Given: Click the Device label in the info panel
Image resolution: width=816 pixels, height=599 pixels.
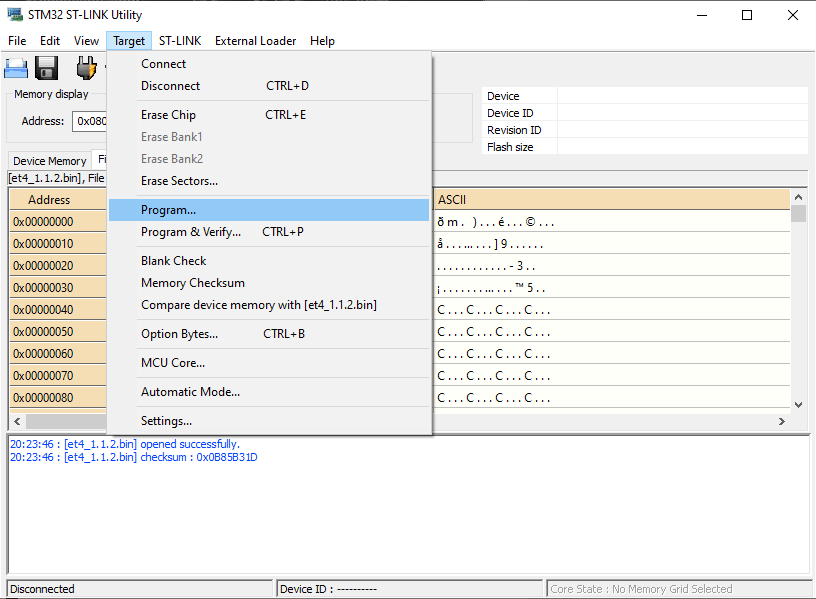Looking at the screenshot, I should pos(503,96).
